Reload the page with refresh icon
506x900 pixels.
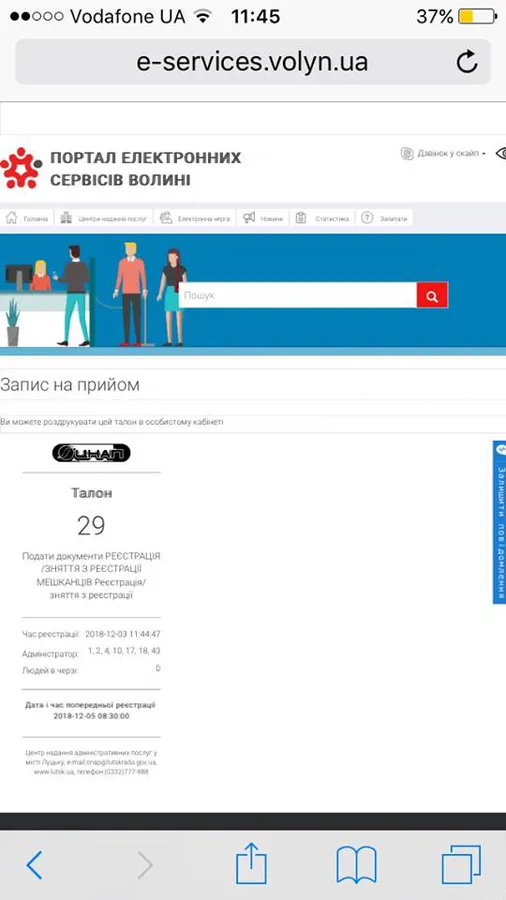coord(467,61)
